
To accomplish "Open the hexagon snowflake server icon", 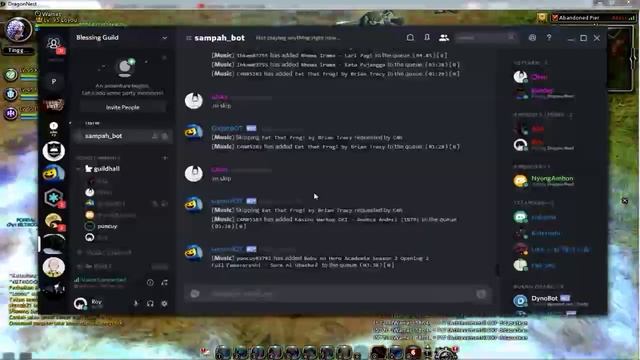I will point(53,198).
